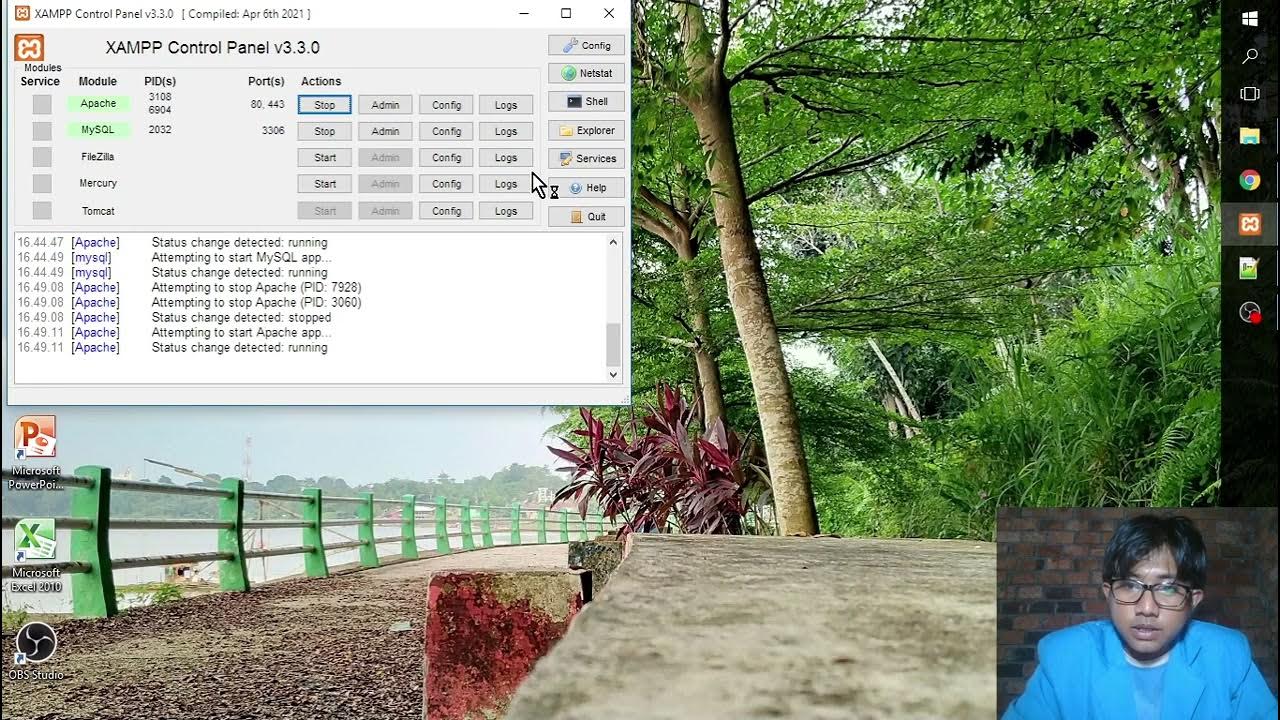1280x720 pixels.
Task: Select the XAMPP icon on the taskbar
Action: tap(1250, 224)
